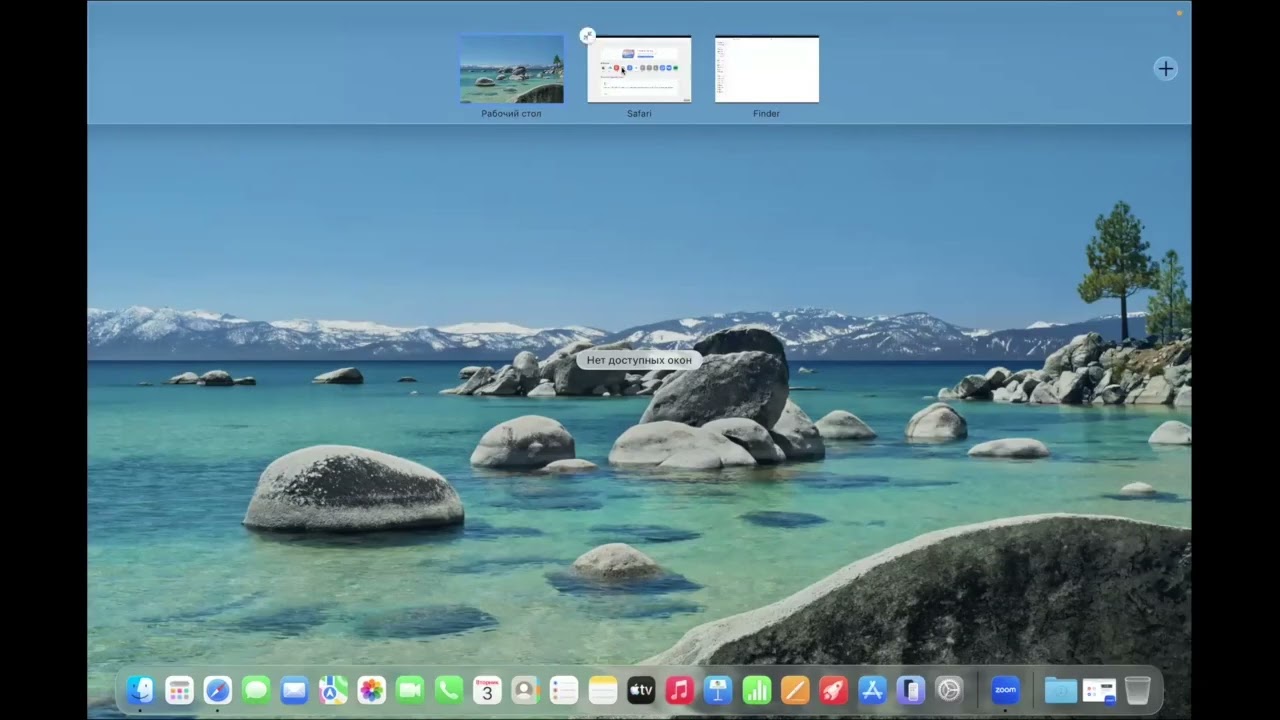Switch to the Рабочий стол space thumbnail

click(x=511, y=69)
